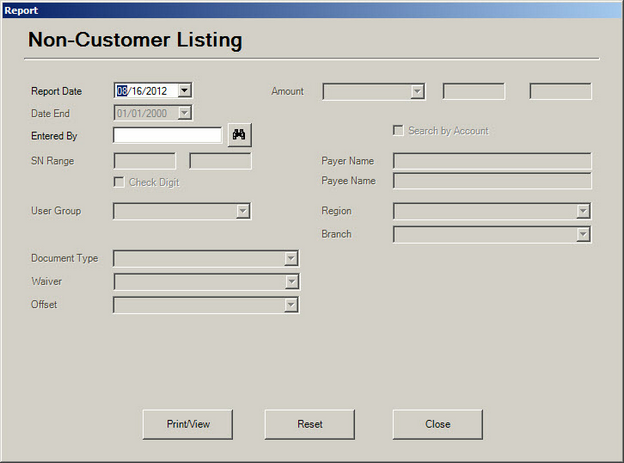Viewport: 624px width, 463px height.
Task: Open the Date End dropdown arrow
Action: click(184, 113)
